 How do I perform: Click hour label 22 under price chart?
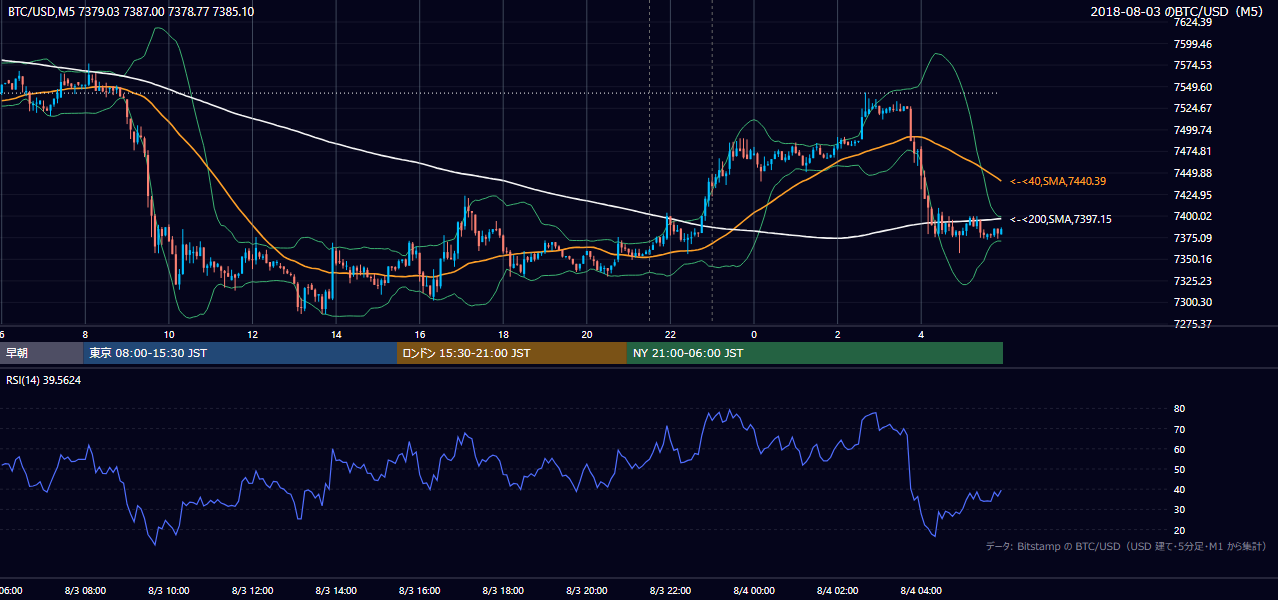click(x=670, y=334)
